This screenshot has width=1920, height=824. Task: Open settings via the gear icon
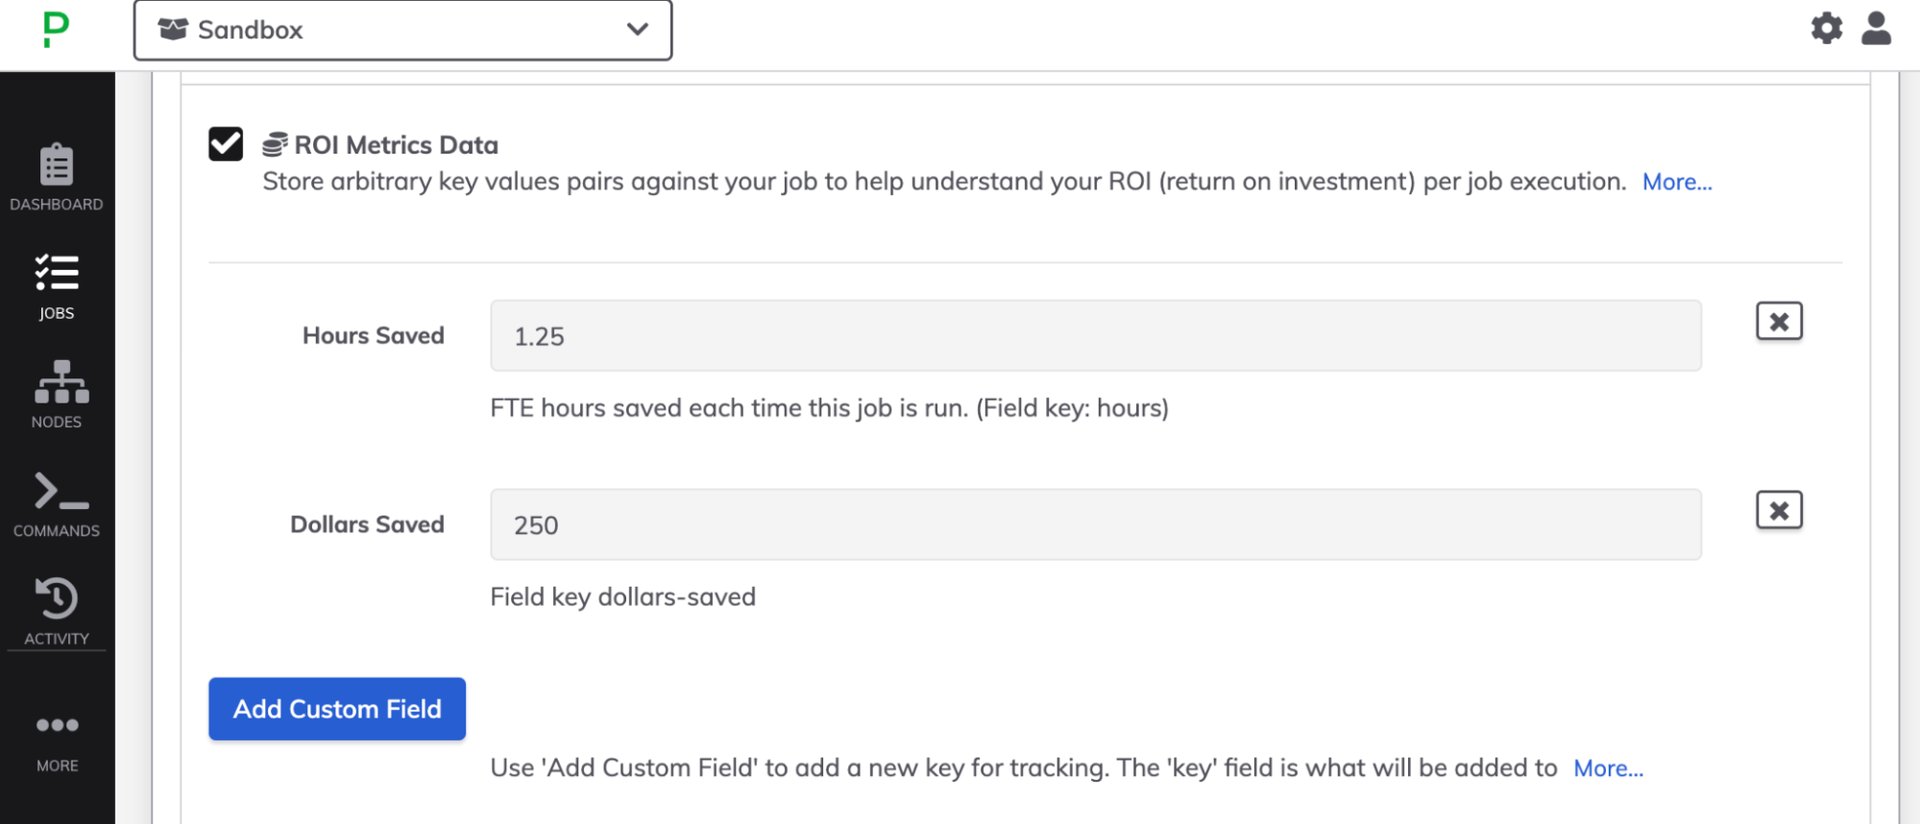1827,29
